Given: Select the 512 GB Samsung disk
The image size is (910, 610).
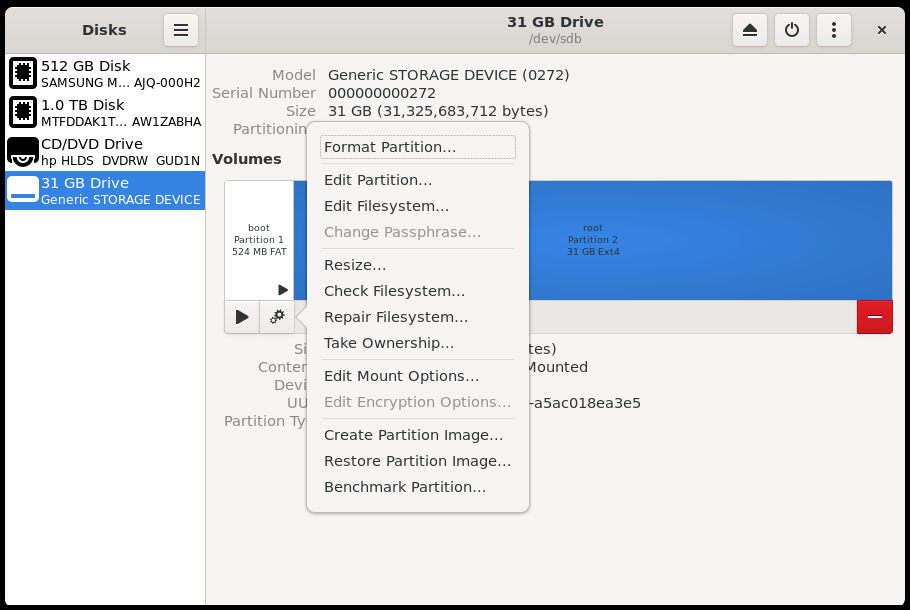Looking at the screenshot, I should tap(105, 74).
